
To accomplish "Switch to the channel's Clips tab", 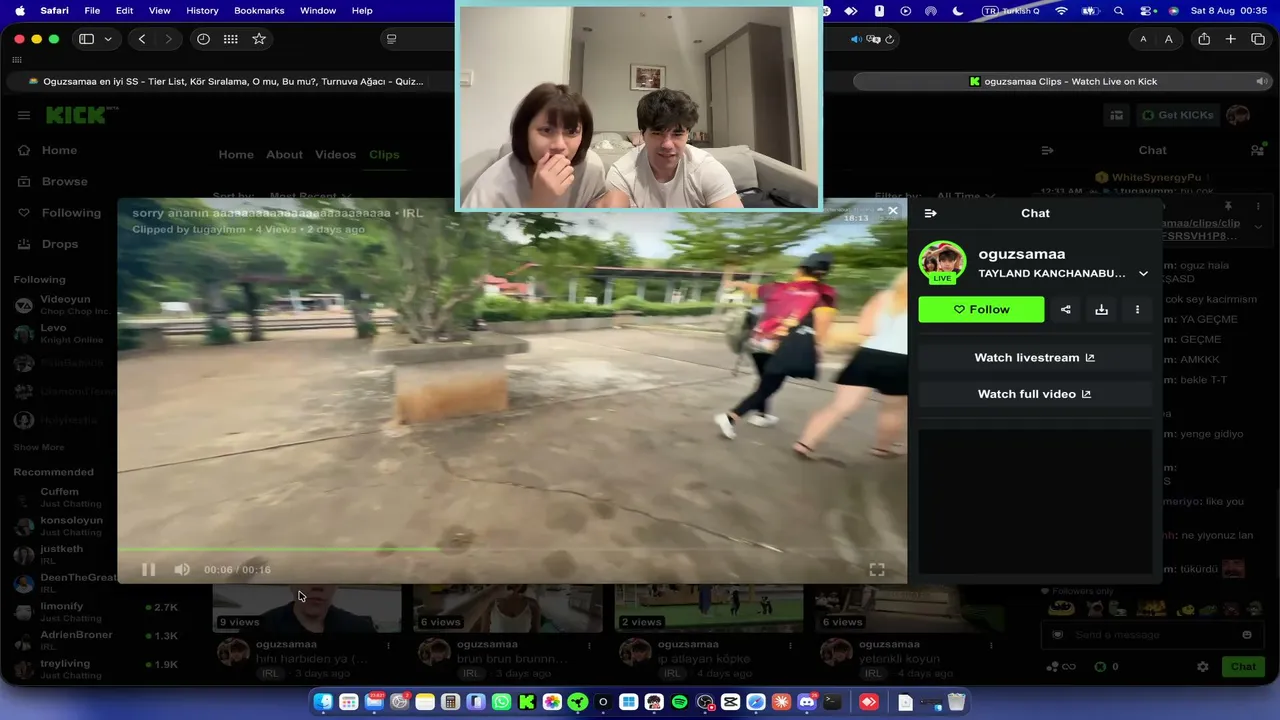I will [x=384, y=154].
